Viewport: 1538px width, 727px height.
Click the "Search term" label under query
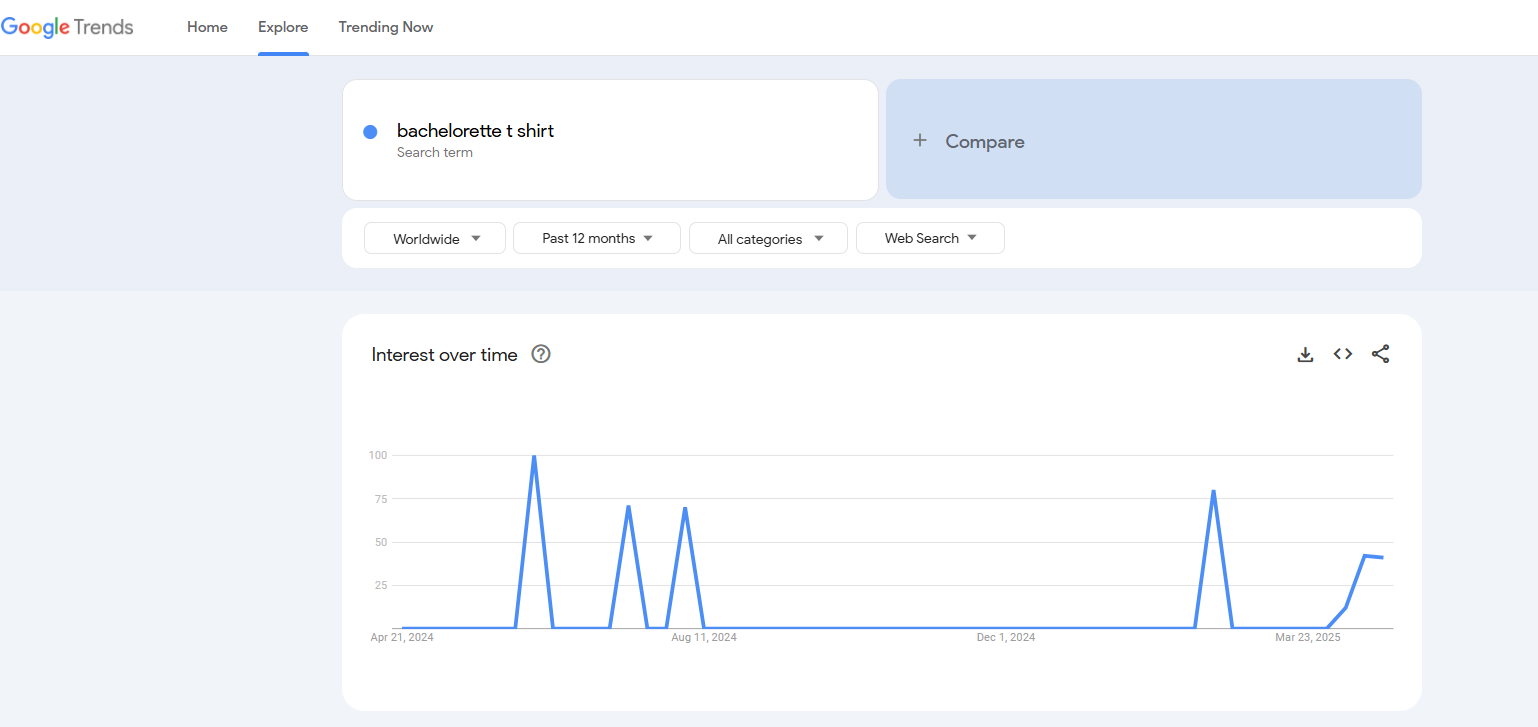[435, 153]
